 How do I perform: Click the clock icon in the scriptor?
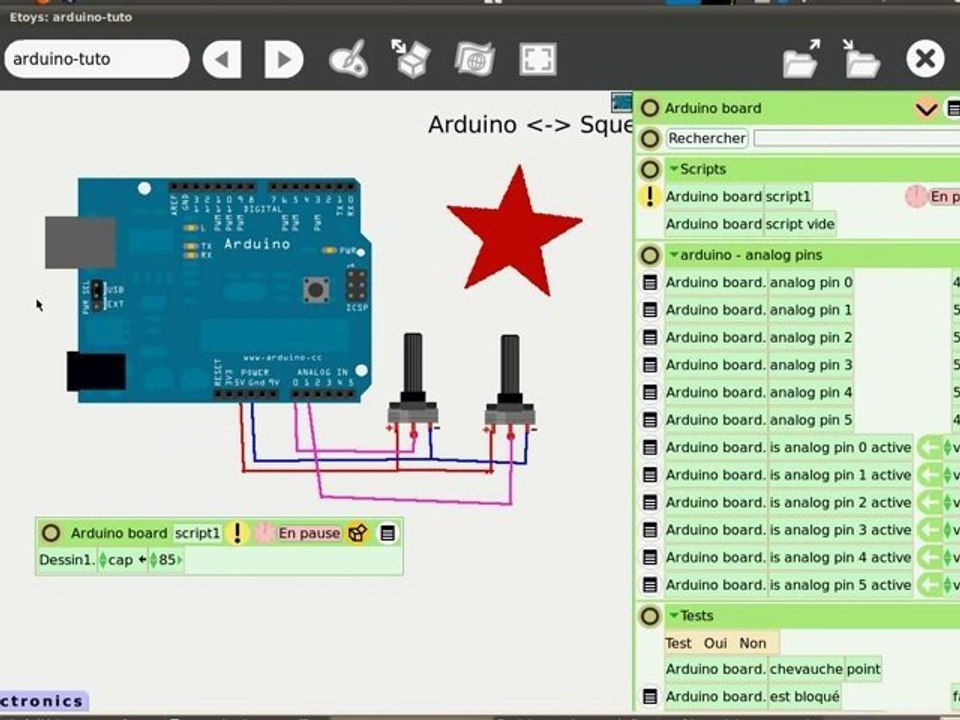click(264, 533)
